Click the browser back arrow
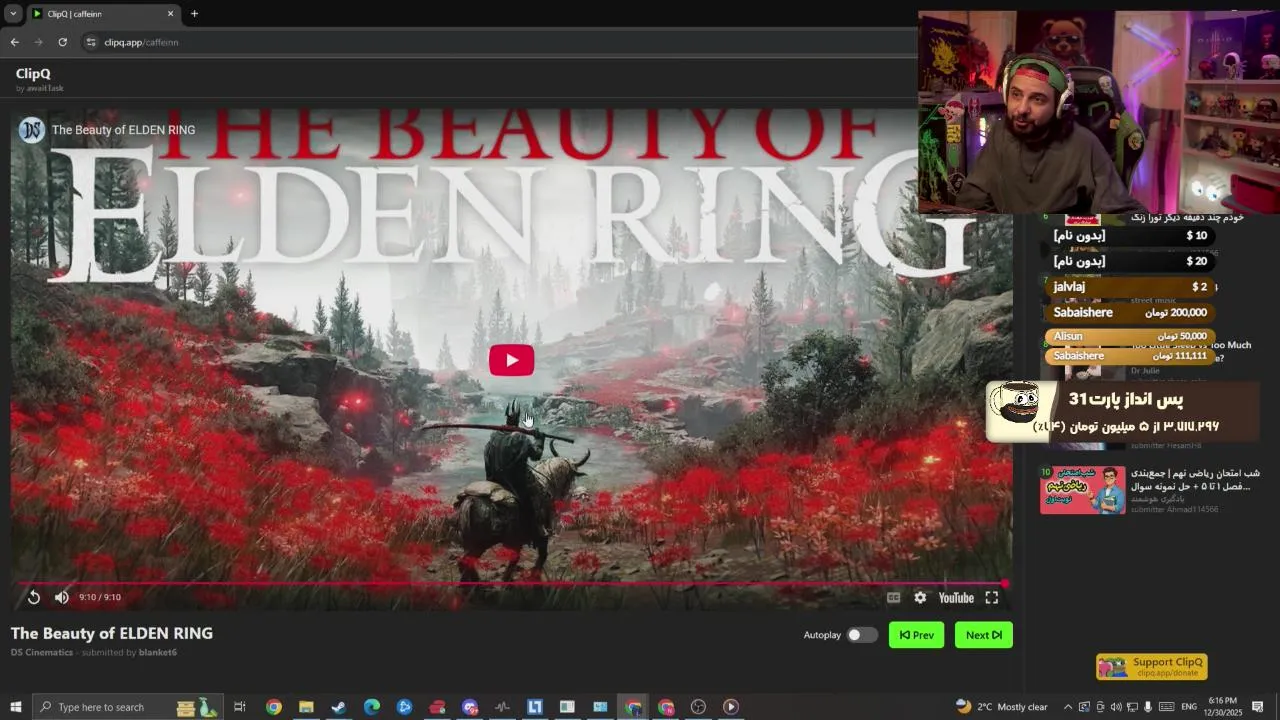 [x=14, y=42]
